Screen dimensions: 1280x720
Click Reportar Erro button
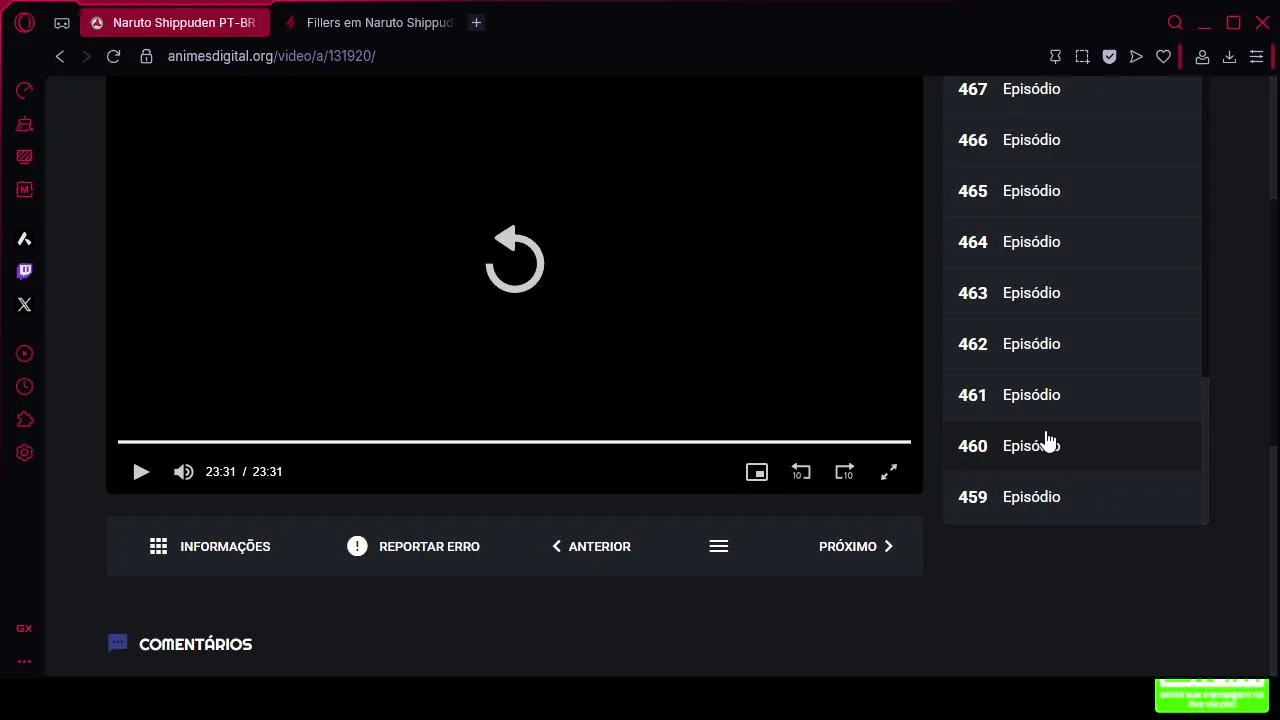click(x=413, y=546)
